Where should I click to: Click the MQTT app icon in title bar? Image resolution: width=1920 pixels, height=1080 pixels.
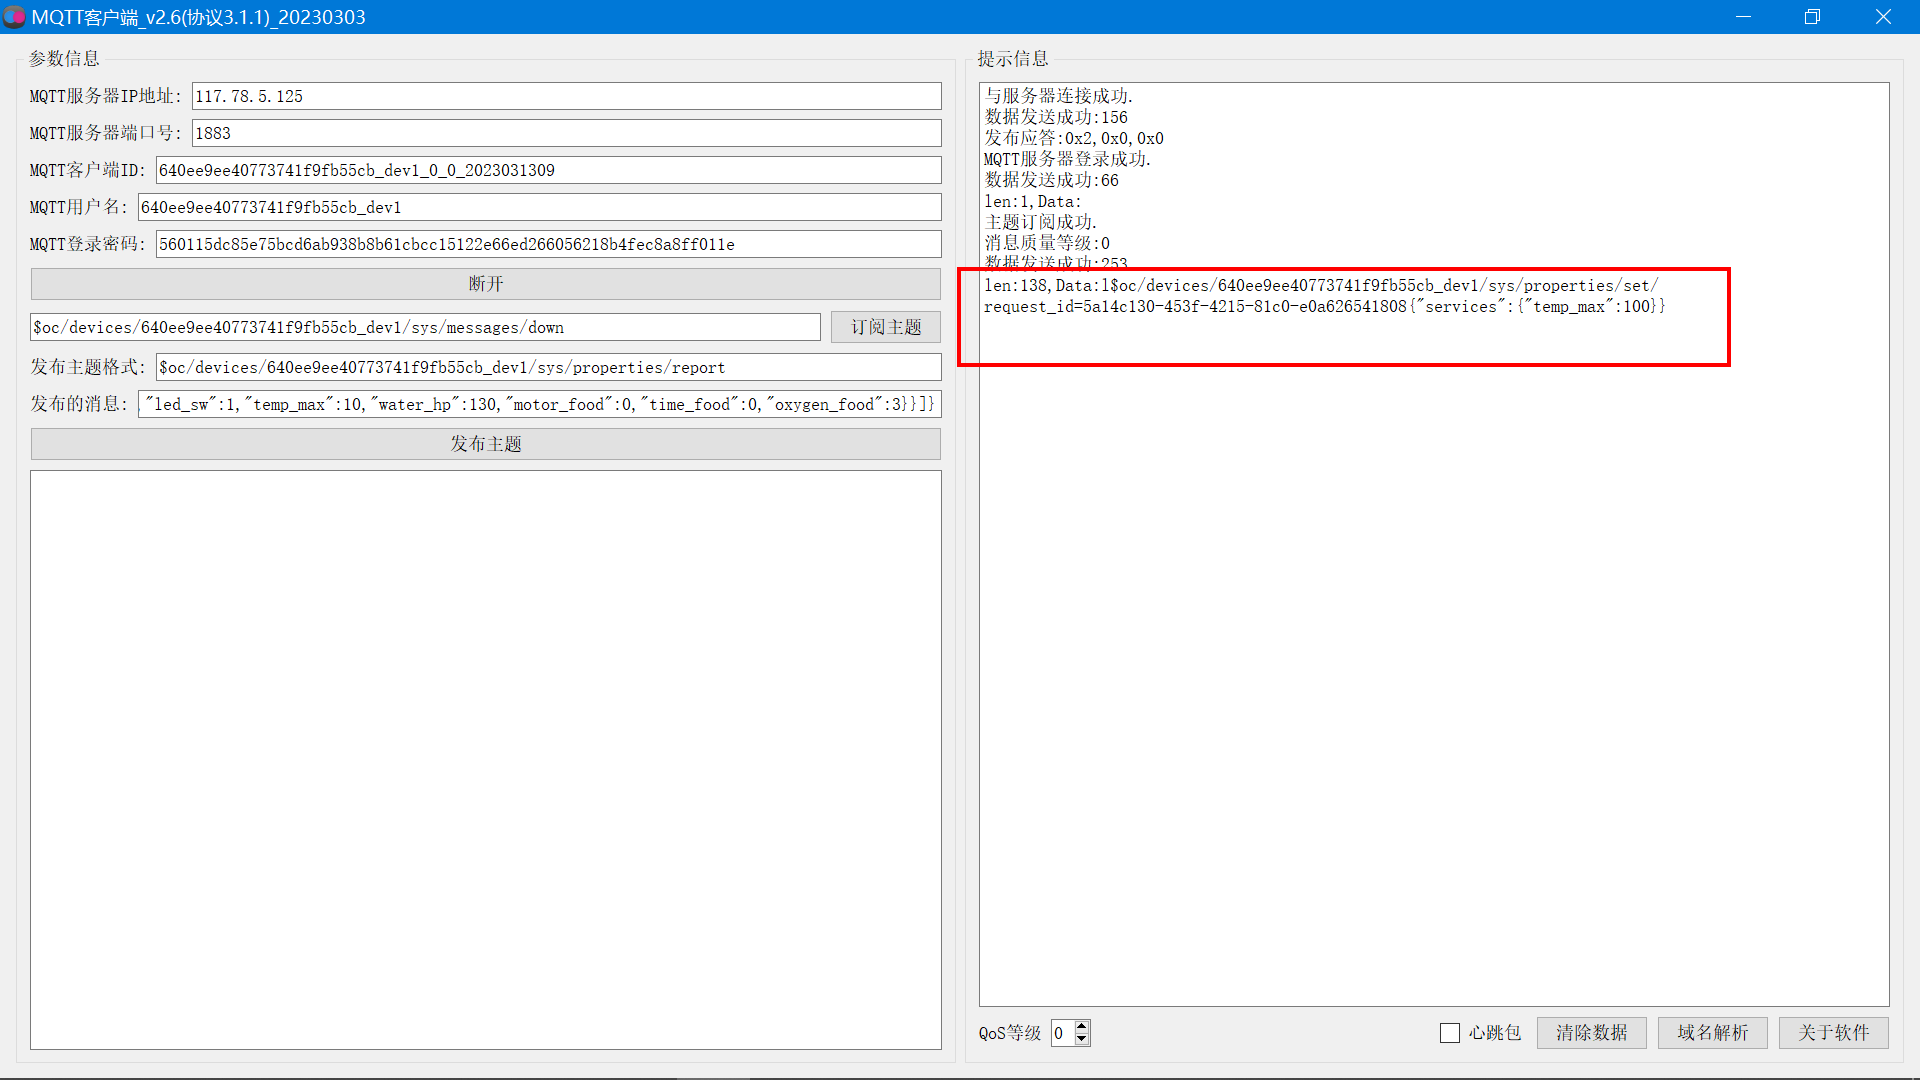click(x=14, y=17)
